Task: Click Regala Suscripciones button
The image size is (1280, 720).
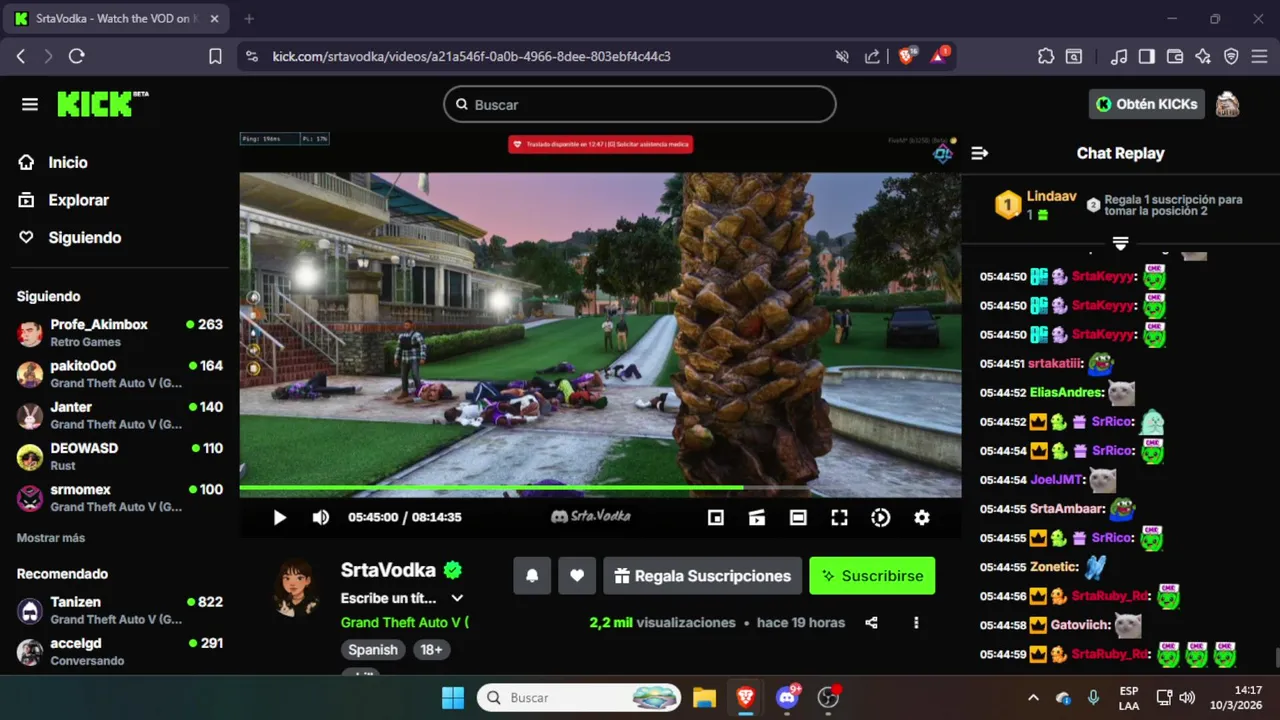Action: (702, 576)
